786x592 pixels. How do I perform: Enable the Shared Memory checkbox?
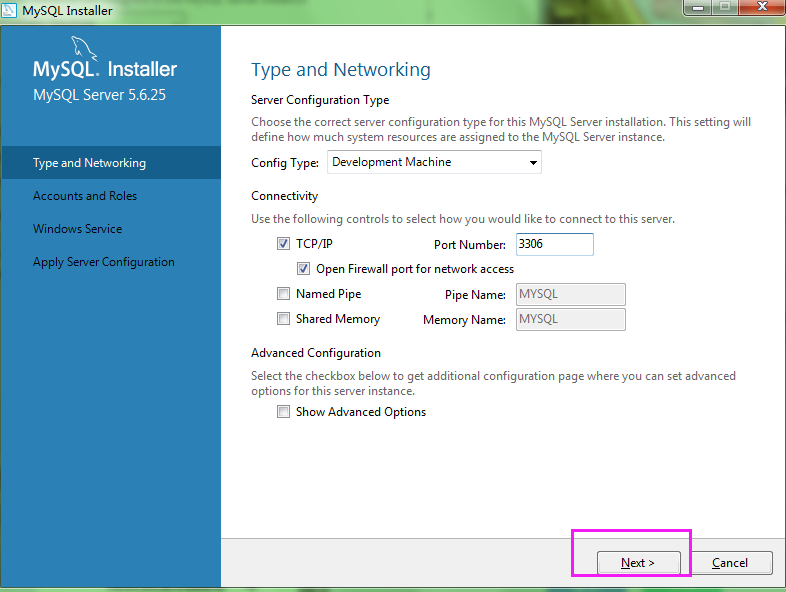click(283, 319)
